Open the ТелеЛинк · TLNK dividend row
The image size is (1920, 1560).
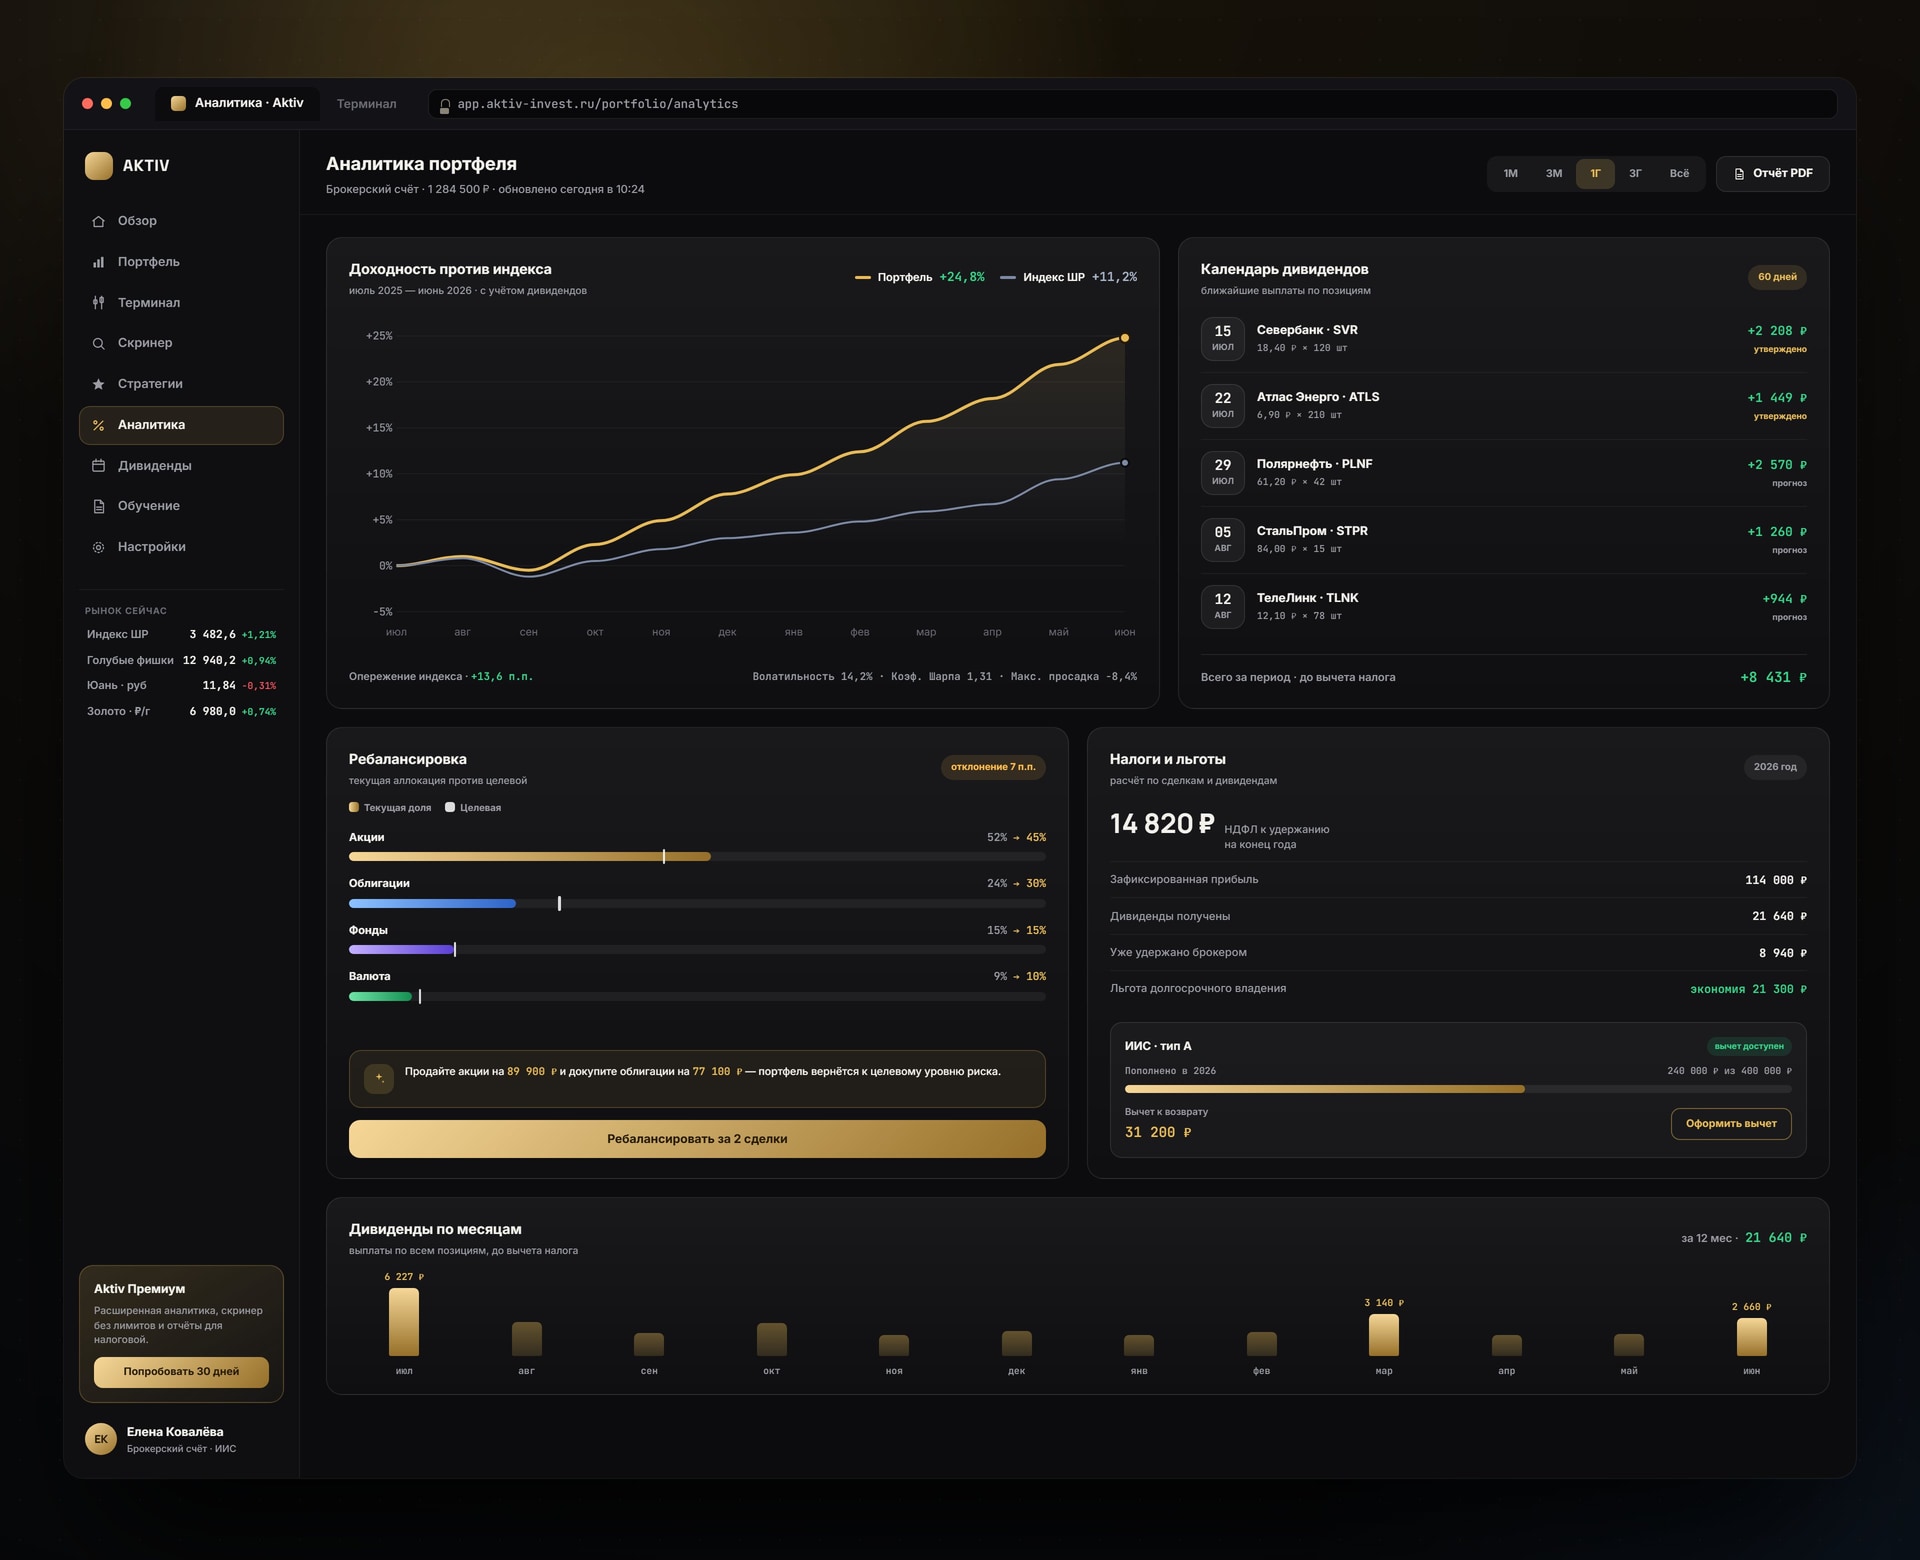[1503, 607]
